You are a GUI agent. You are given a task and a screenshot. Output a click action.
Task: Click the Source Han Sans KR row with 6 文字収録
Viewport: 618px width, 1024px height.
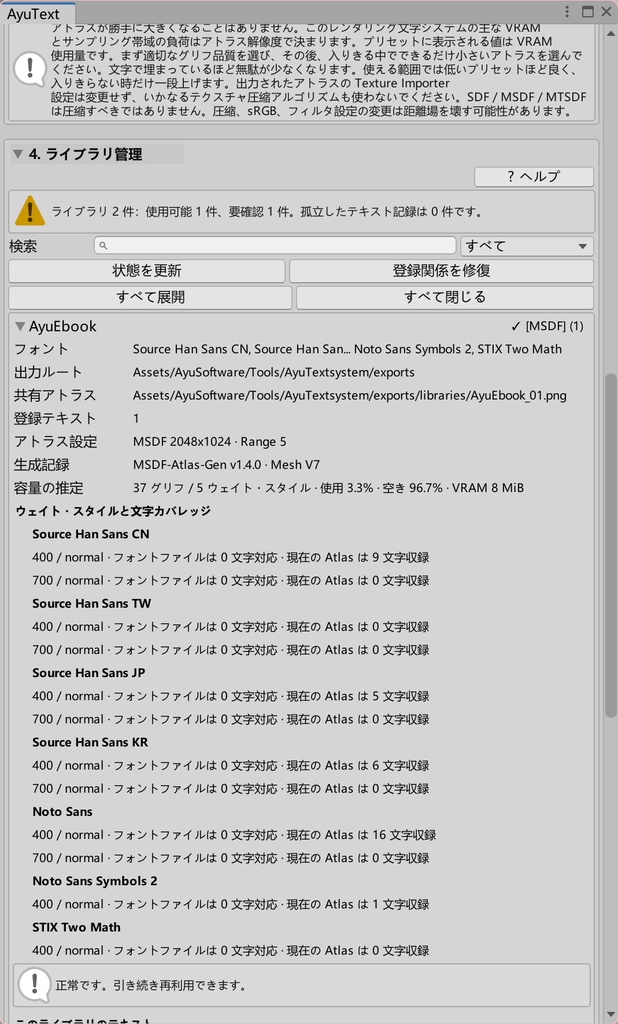point(231,765)
